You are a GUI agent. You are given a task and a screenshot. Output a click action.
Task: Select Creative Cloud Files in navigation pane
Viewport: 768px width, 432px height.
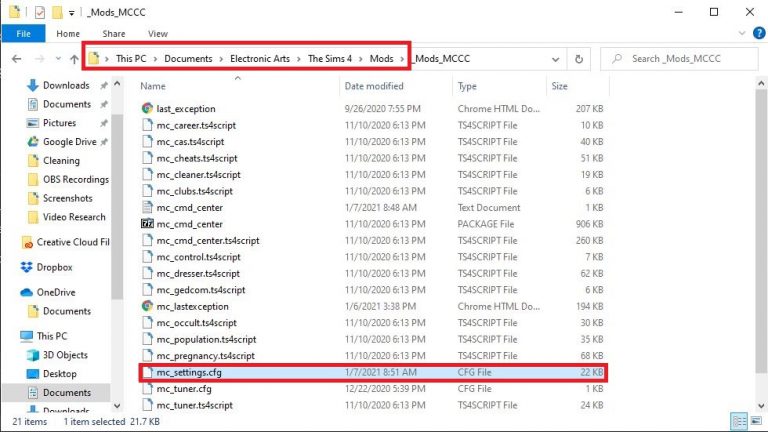click(72, 242)
